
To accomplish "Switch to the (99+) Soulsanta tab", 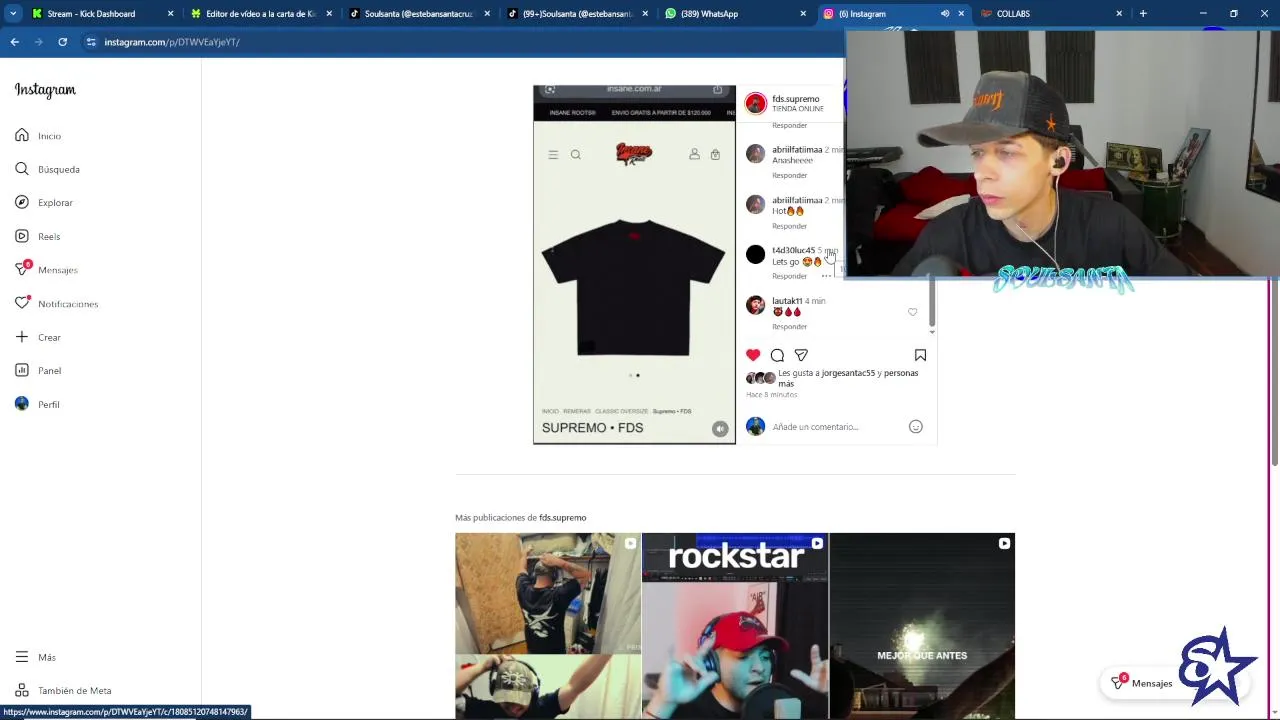I will pos(577,14).
